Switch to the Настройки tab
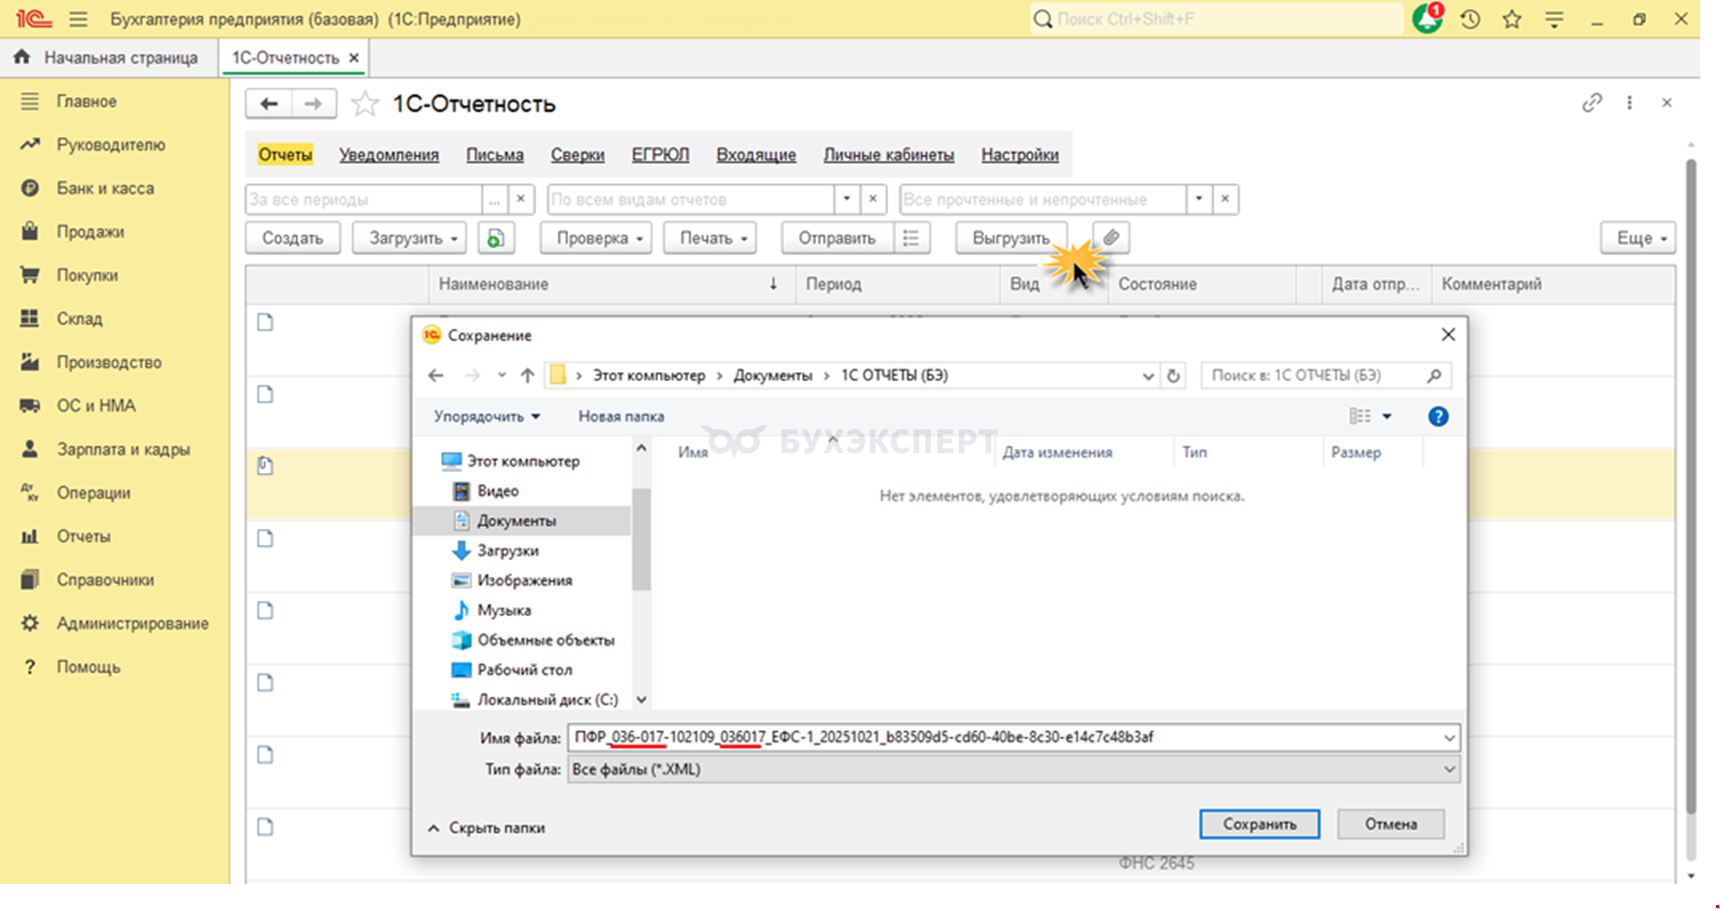The width and height of the screenshot is (1720, 909). click(x=1020, y=155)
